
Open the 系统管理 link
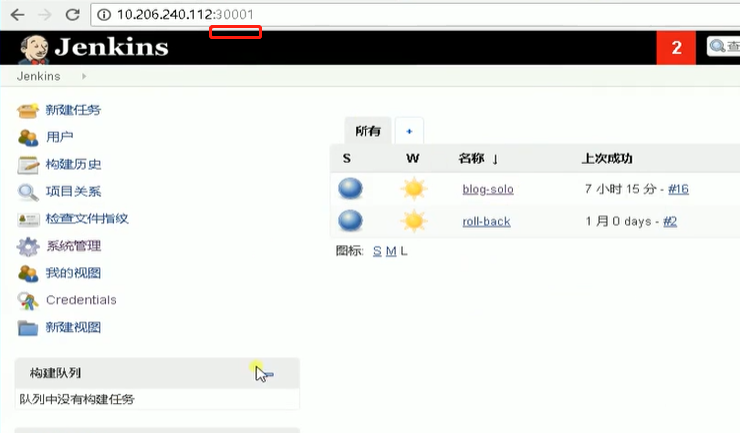click(x=74, y=246)
